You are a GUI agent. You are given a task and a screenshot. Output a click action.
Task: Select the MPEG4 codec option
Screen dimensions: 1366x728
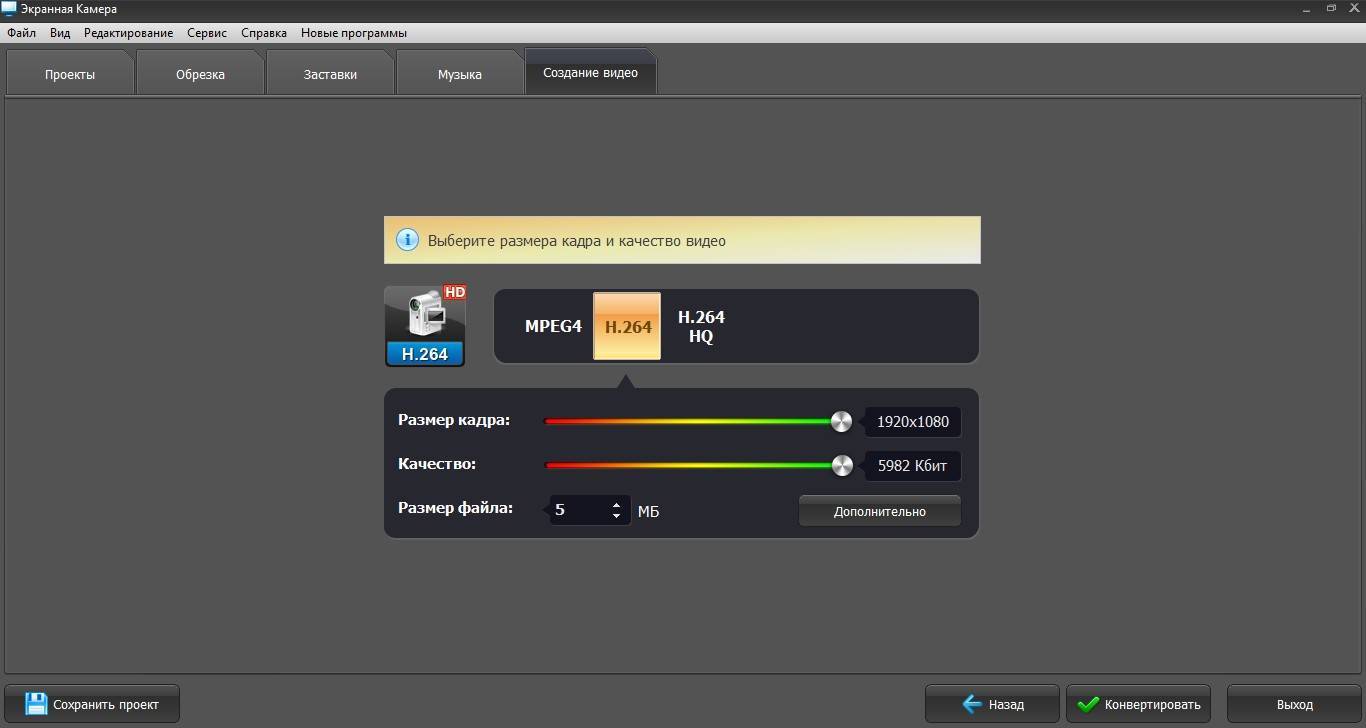coord(553,326)
